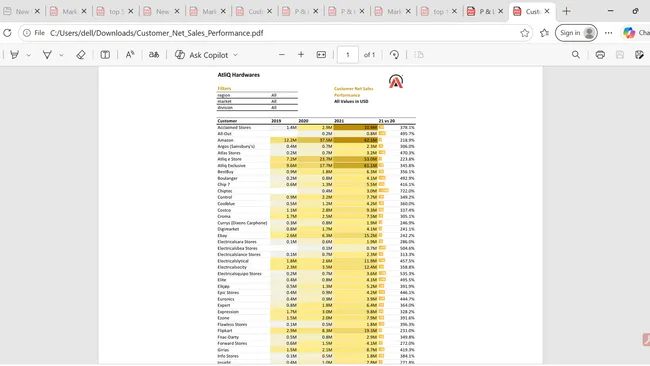Close the 'top 5' tab
This screenshot has height=366, width=650.
[131, 12]
